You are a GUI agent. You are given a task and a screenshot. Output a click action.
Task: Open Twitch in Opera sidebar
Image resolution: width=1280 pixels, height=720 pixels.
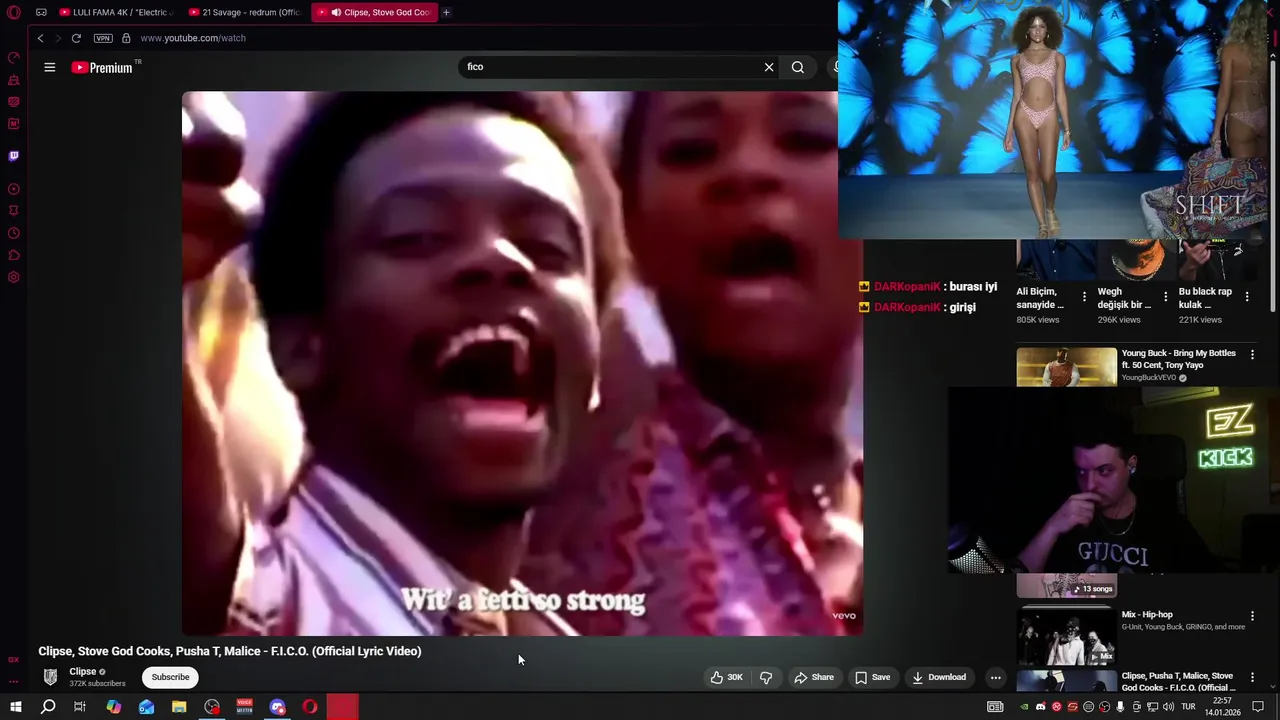[14, 156]
